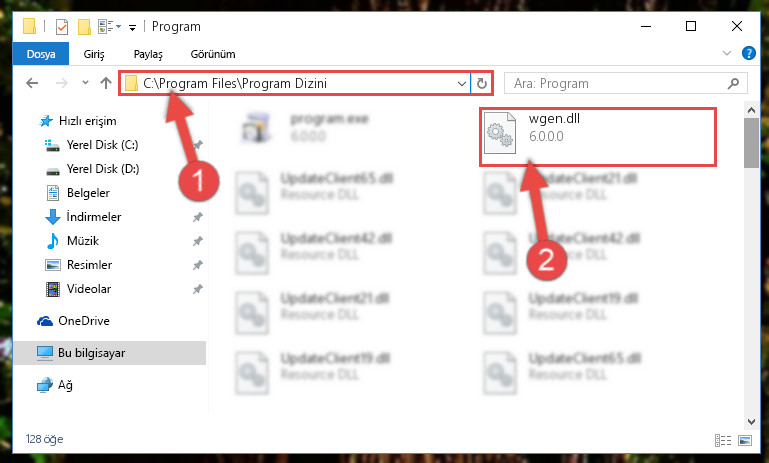
Task: Open the Paylaş tab
Action: (148, 54)
